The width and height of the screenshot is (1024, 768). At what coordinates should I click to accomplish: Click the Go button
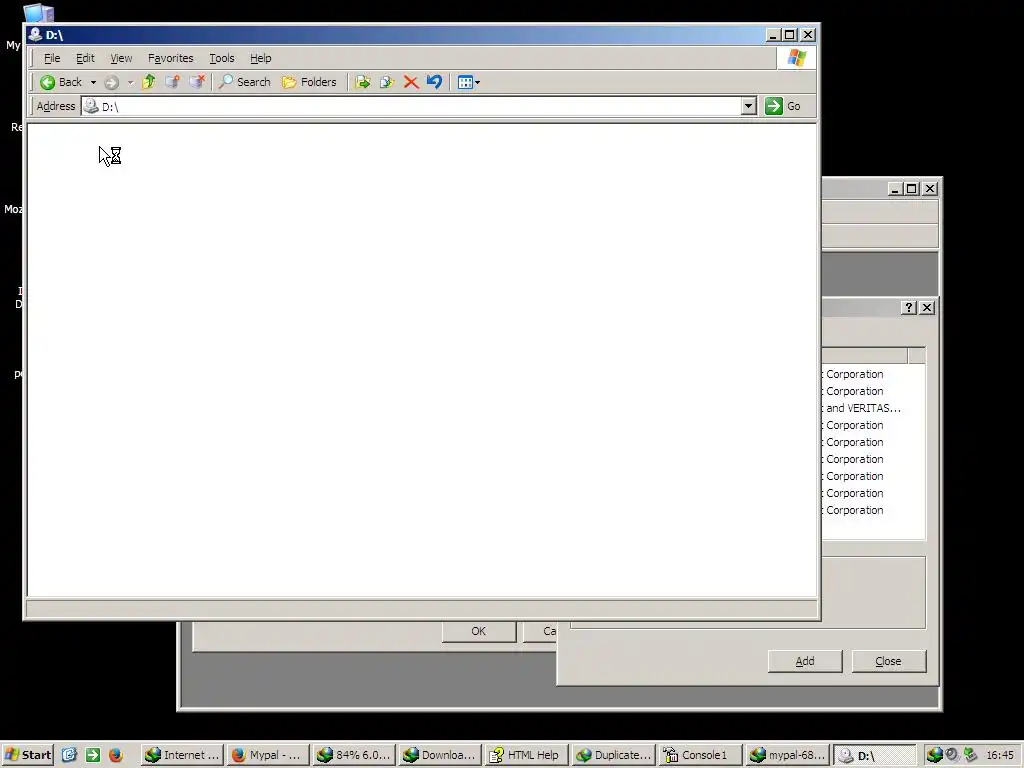(783, 106)
